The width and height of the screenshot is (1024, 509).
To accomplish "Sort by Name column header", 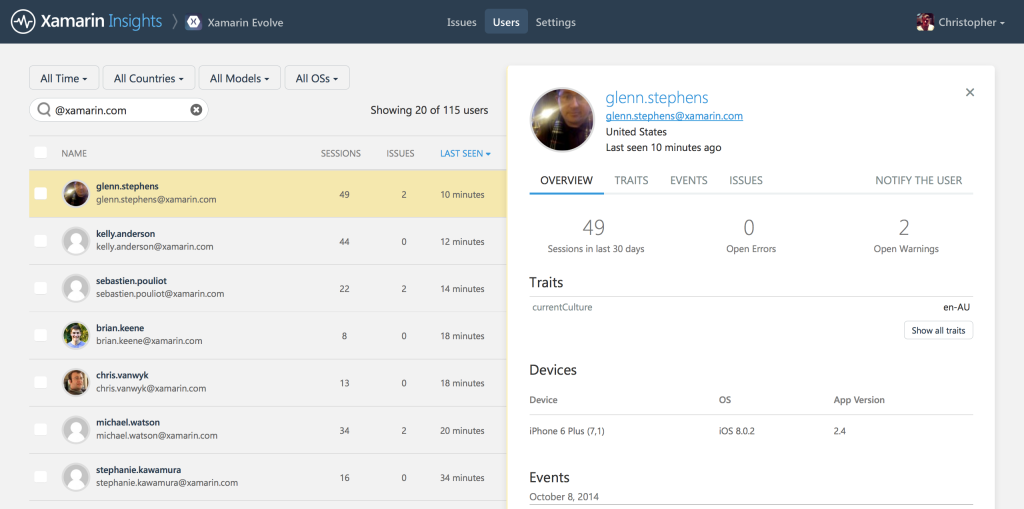I will [x=74, y=154].
